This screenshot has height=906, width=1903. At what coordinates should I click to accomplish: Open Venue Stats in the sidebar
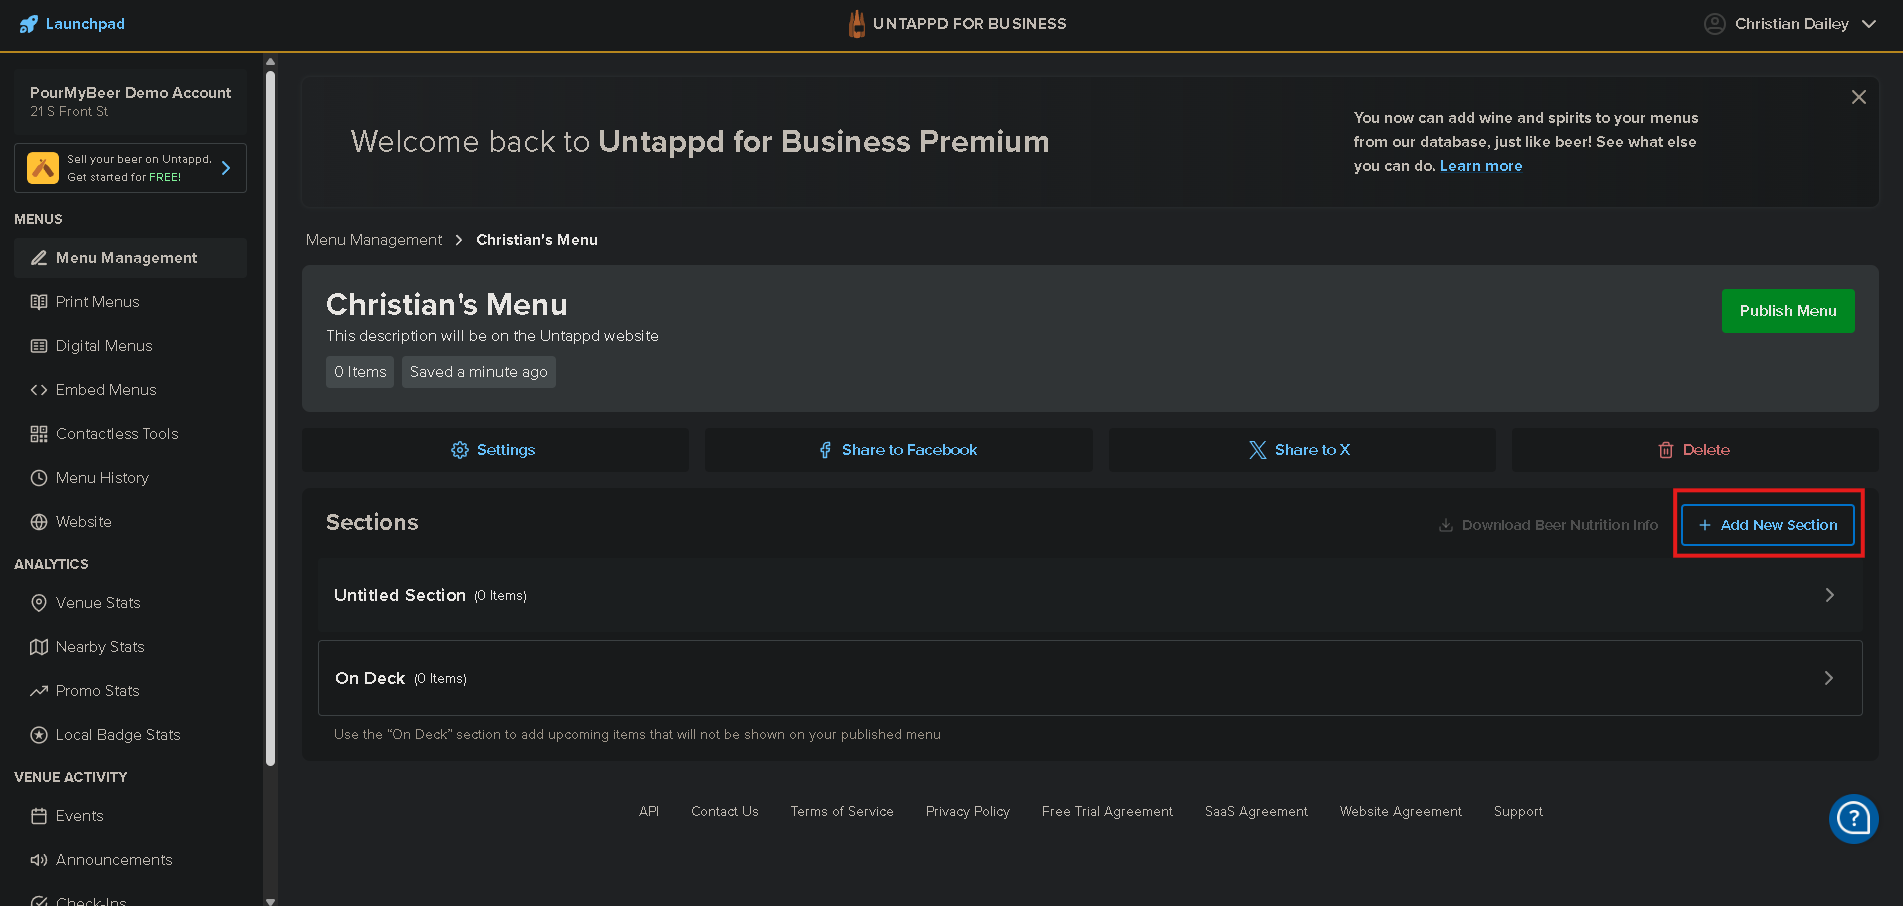(130, 603)
